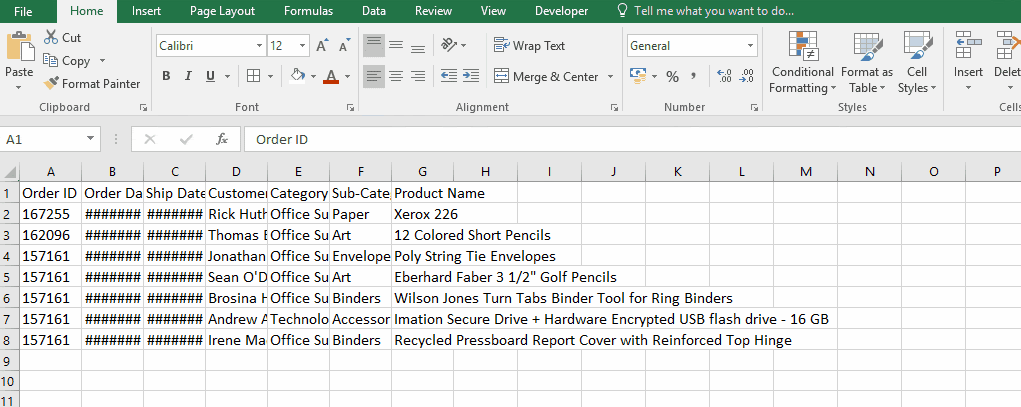Cut the selection with scissors icon
The image size is (1021, 407).
point(62,38)
